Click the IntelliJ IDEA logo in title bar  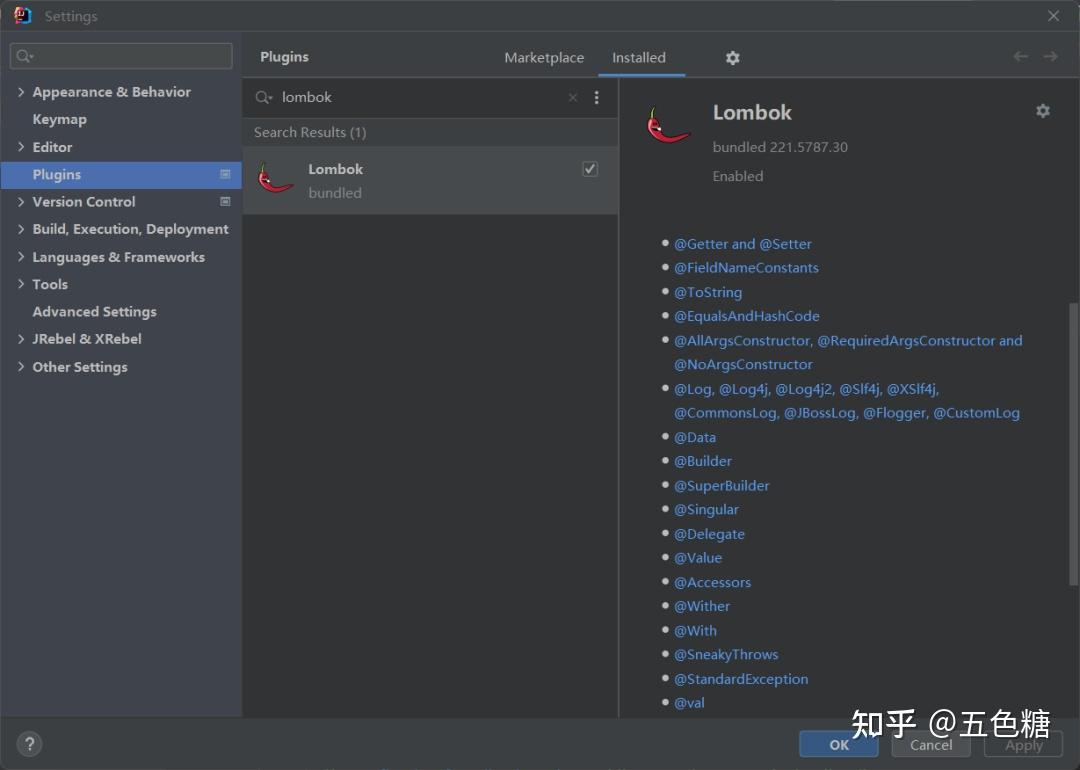point(22,15)
